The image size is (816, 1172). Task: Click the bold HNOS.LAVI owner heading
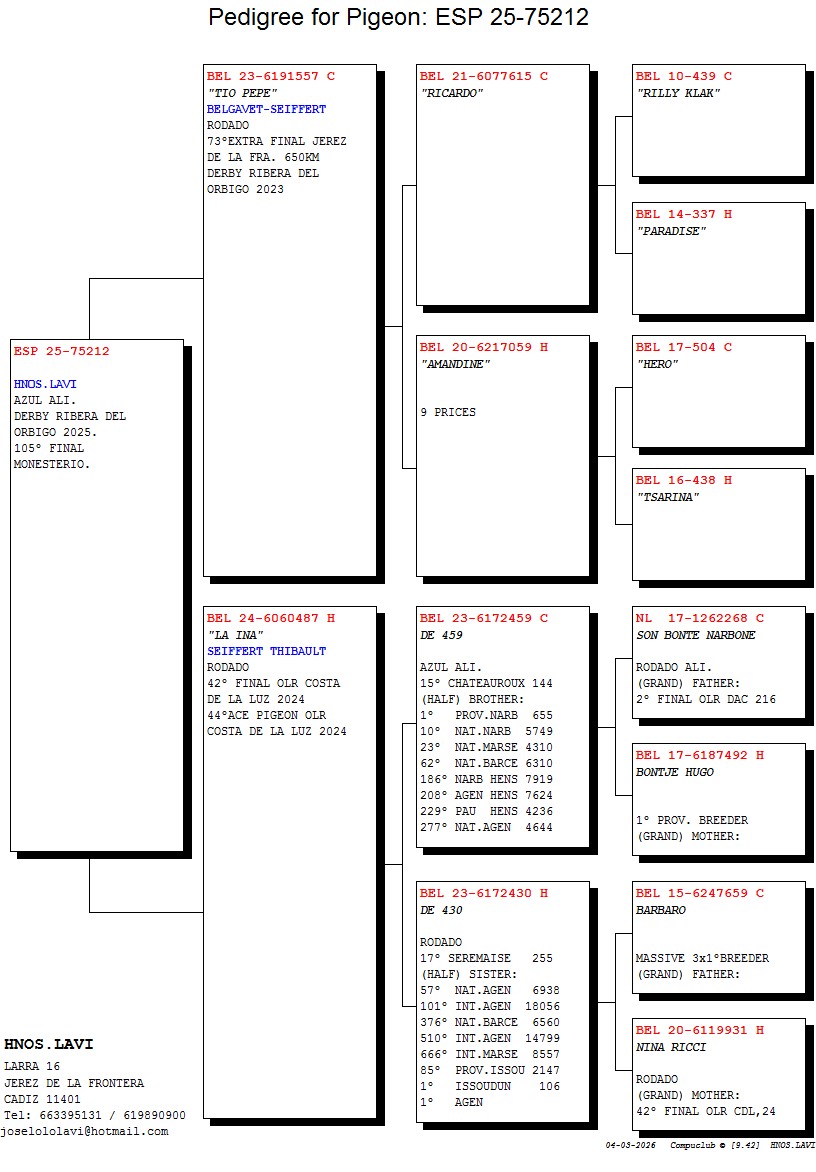48,1045
